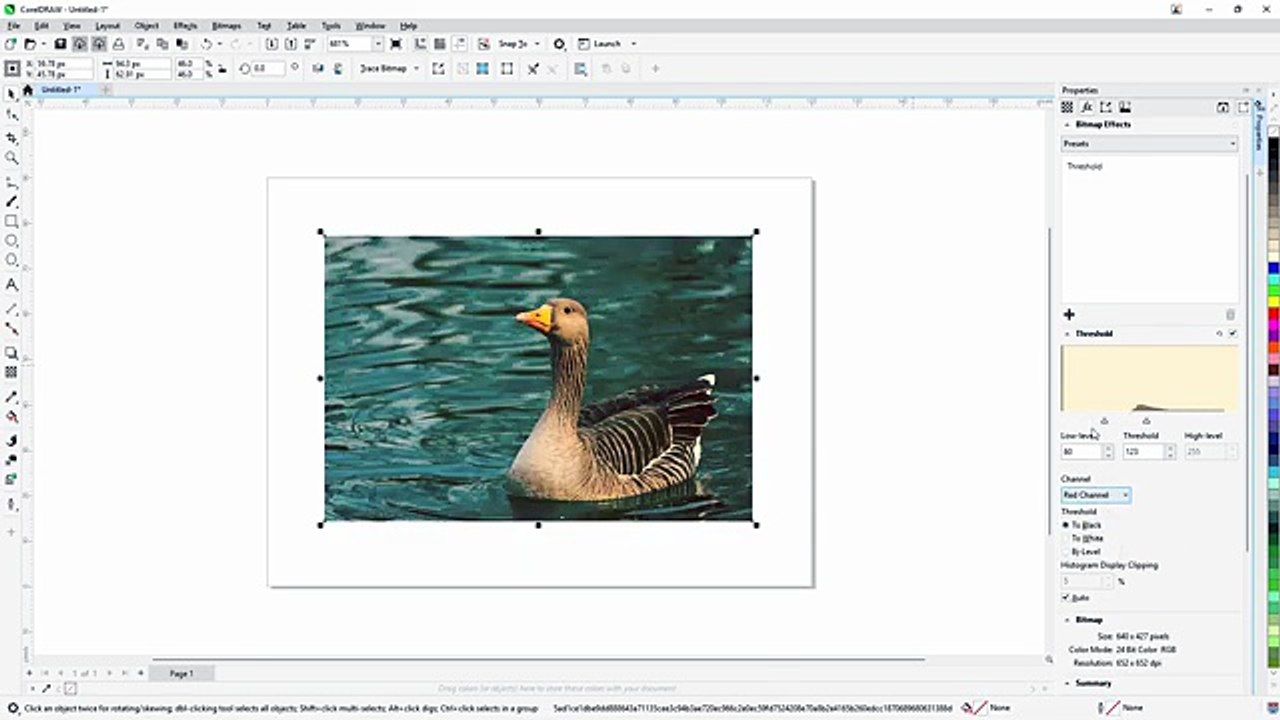Select the Artistic Media brush tool

coord(12,202)
